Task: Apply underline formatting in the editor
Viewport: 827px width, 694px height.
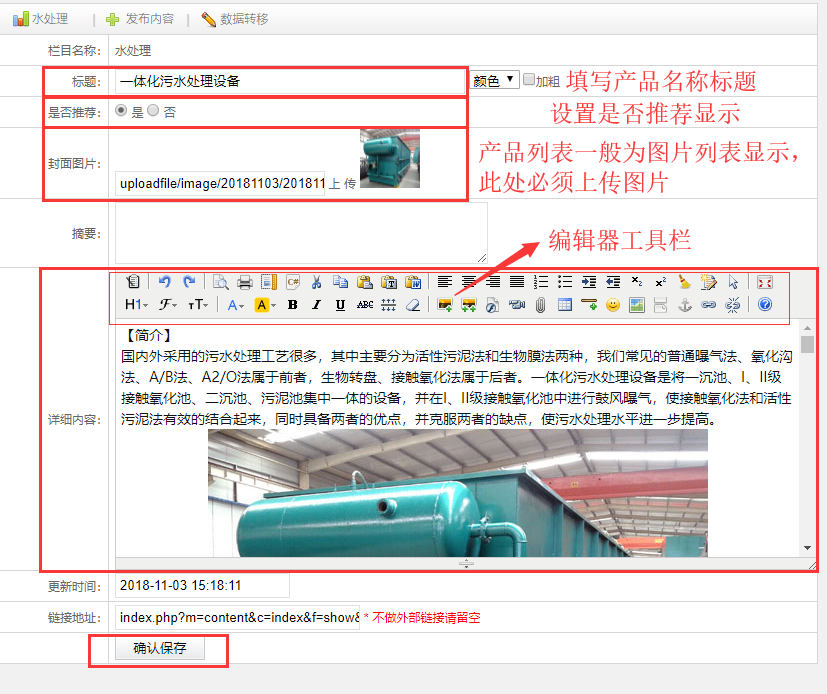Action: [340, 305]
